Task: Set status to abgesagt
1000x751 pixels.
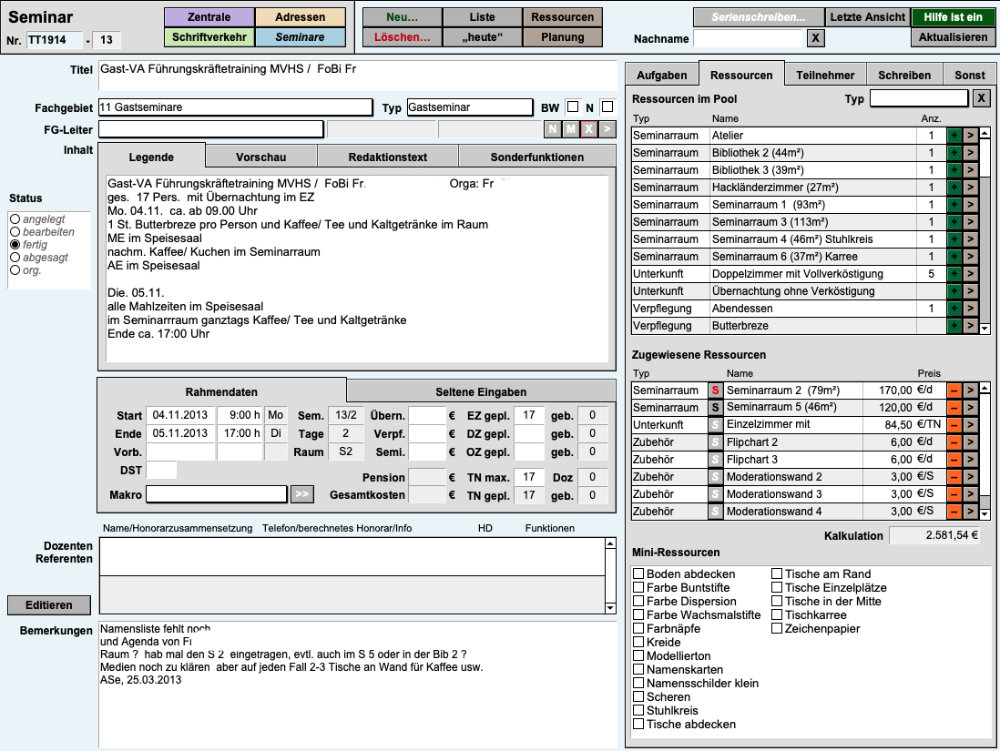Action: pos(14,257)
